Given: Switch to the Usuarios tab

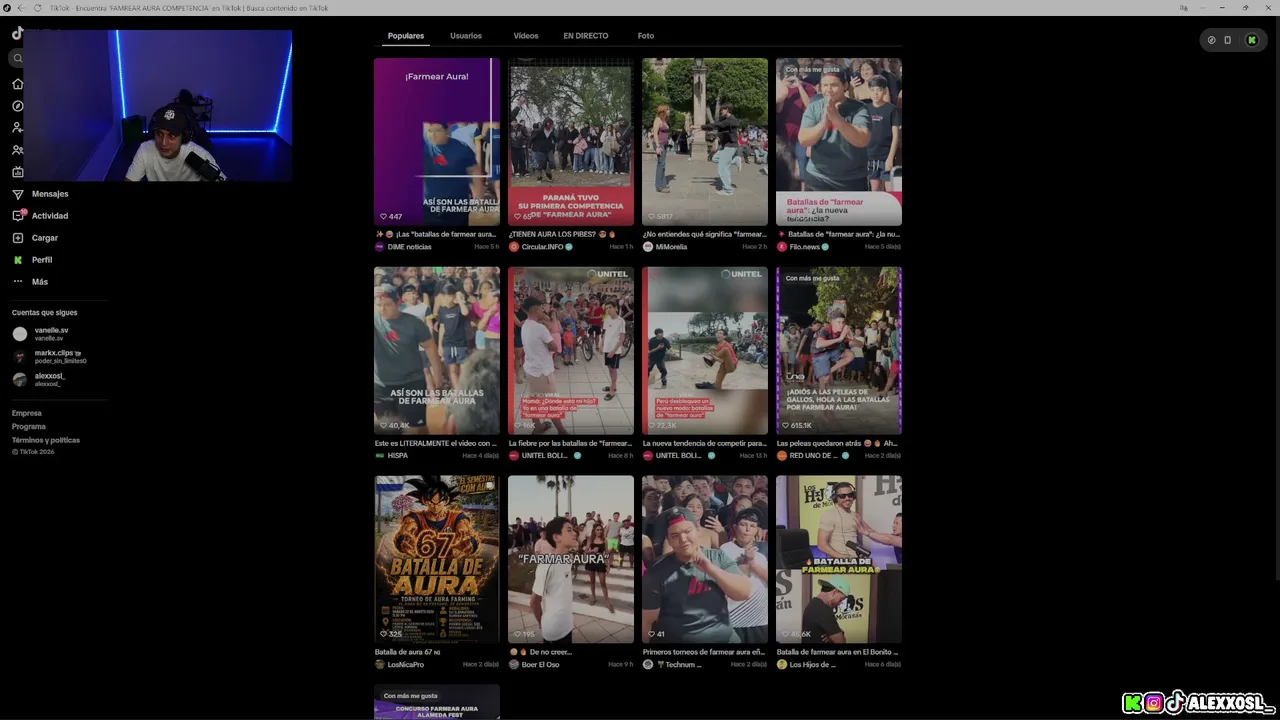Looking at the screenshot, I should click(466, 36).
